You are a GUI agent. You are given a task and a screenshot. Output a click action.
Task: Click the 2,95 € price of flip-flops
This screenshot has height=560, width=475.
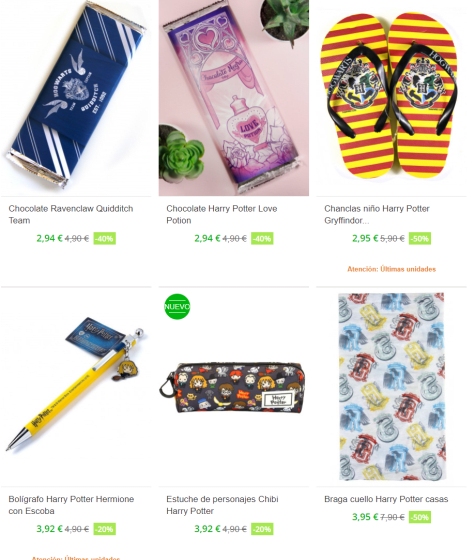click(365, 238)
